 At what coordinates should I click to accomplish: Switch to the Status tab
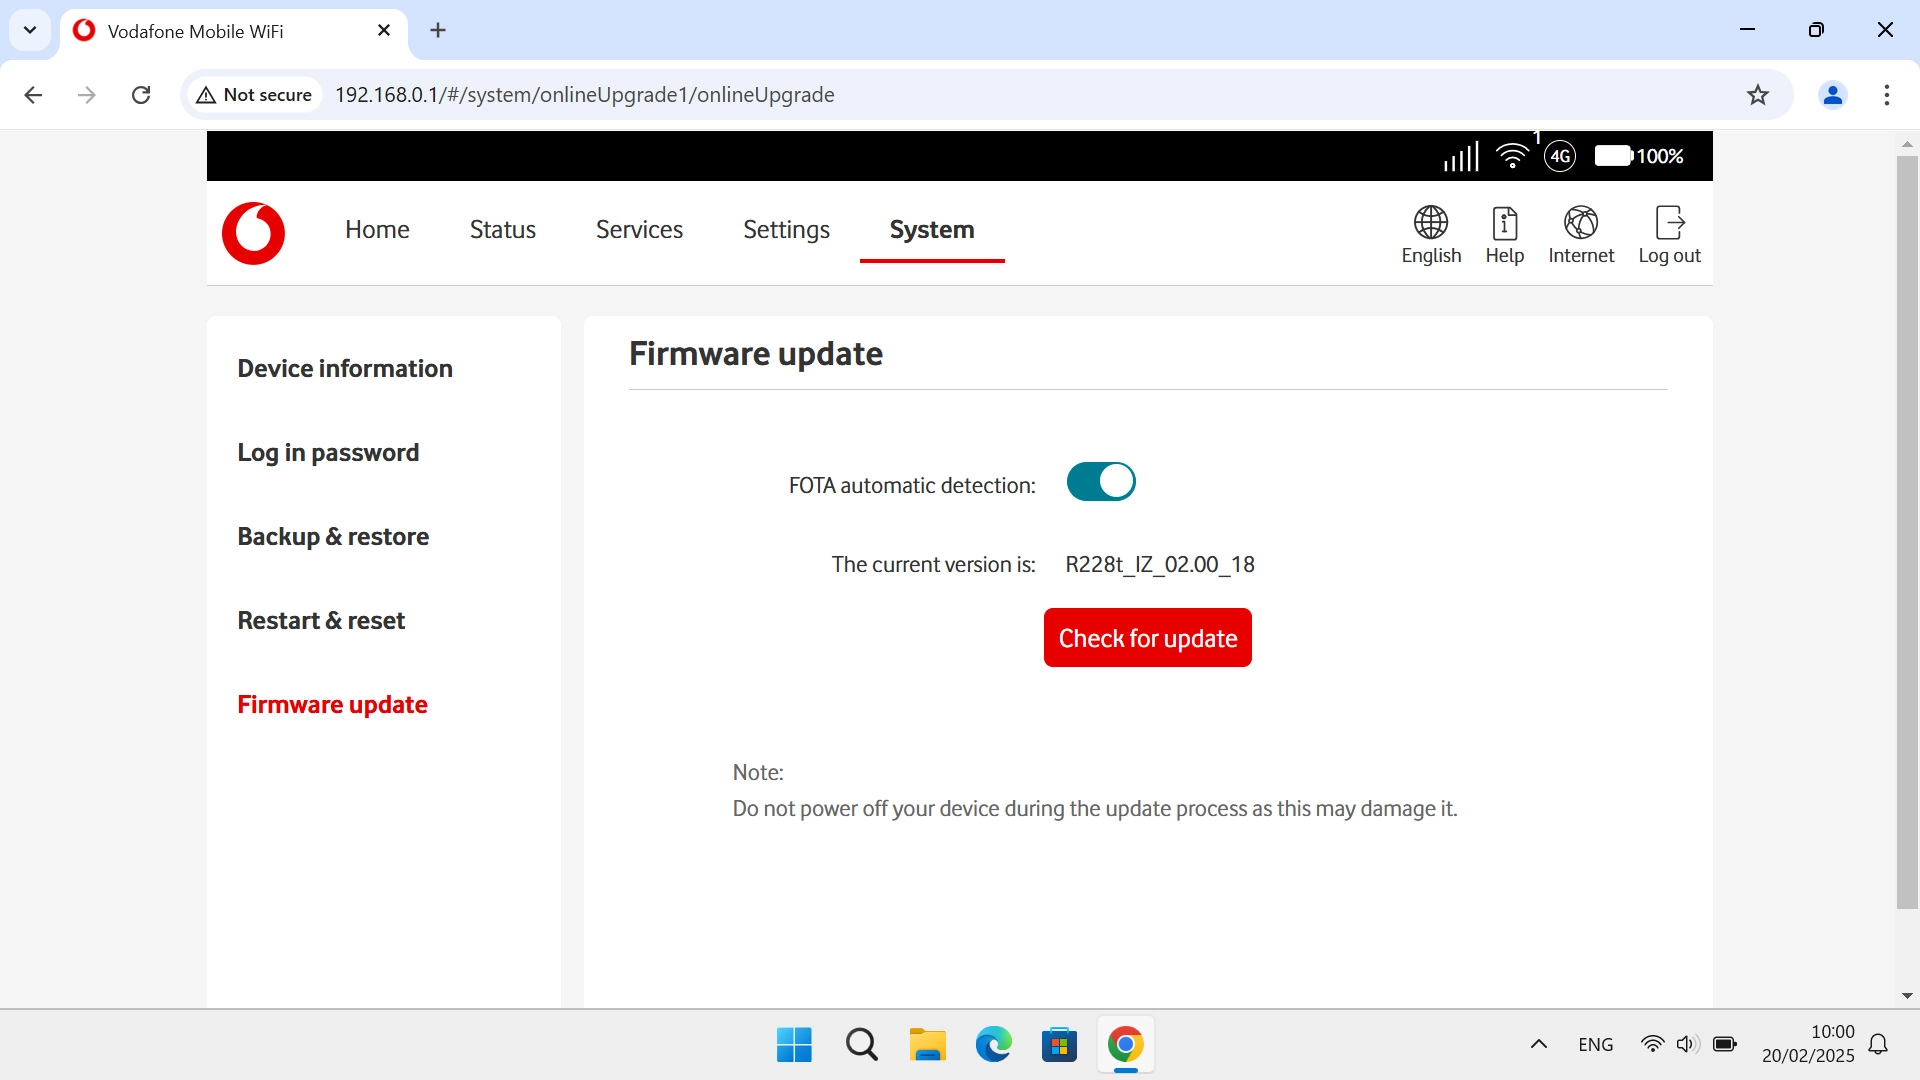click(x=502, y=229)
